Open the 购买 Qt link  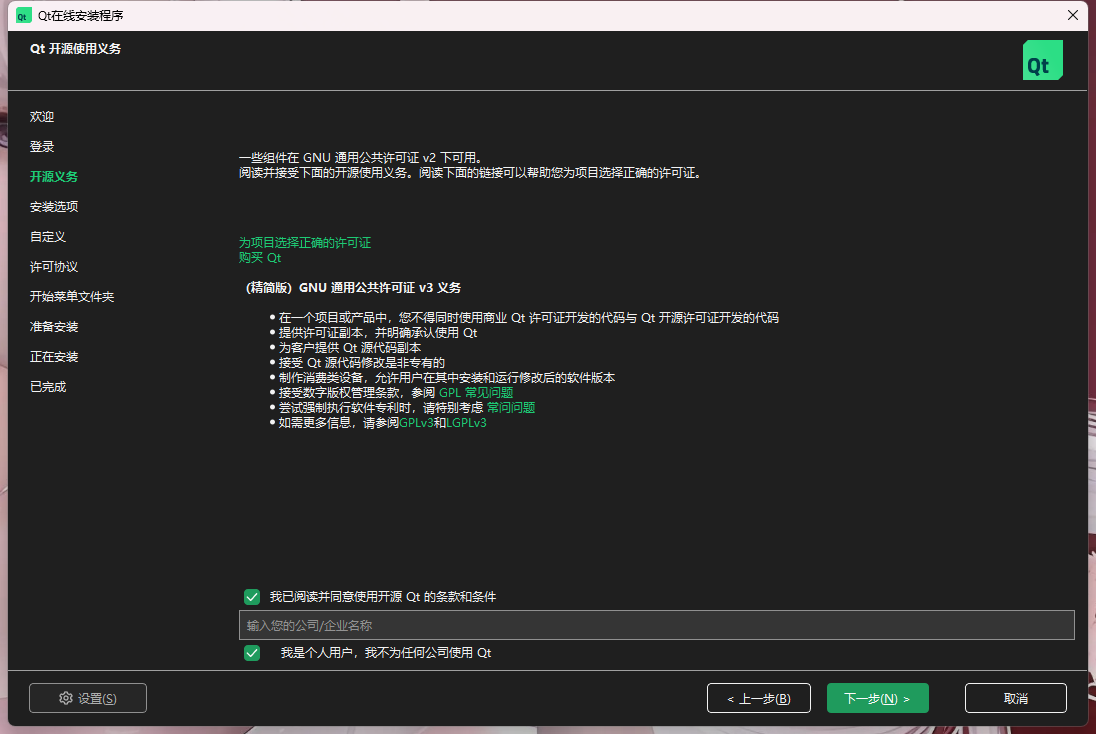[x=260, y=258]
